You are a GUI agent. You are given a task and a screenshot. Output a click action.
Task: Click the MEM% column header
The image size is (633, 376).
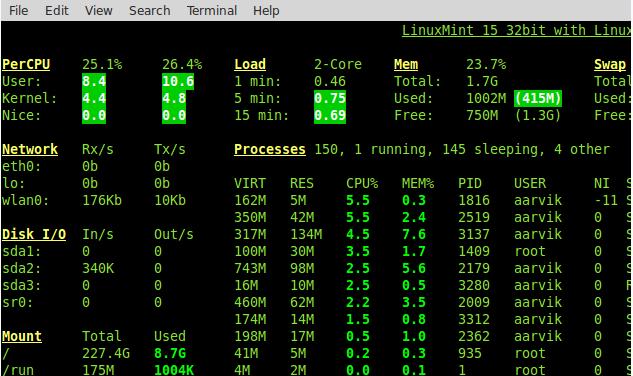(x=418, y=183)
